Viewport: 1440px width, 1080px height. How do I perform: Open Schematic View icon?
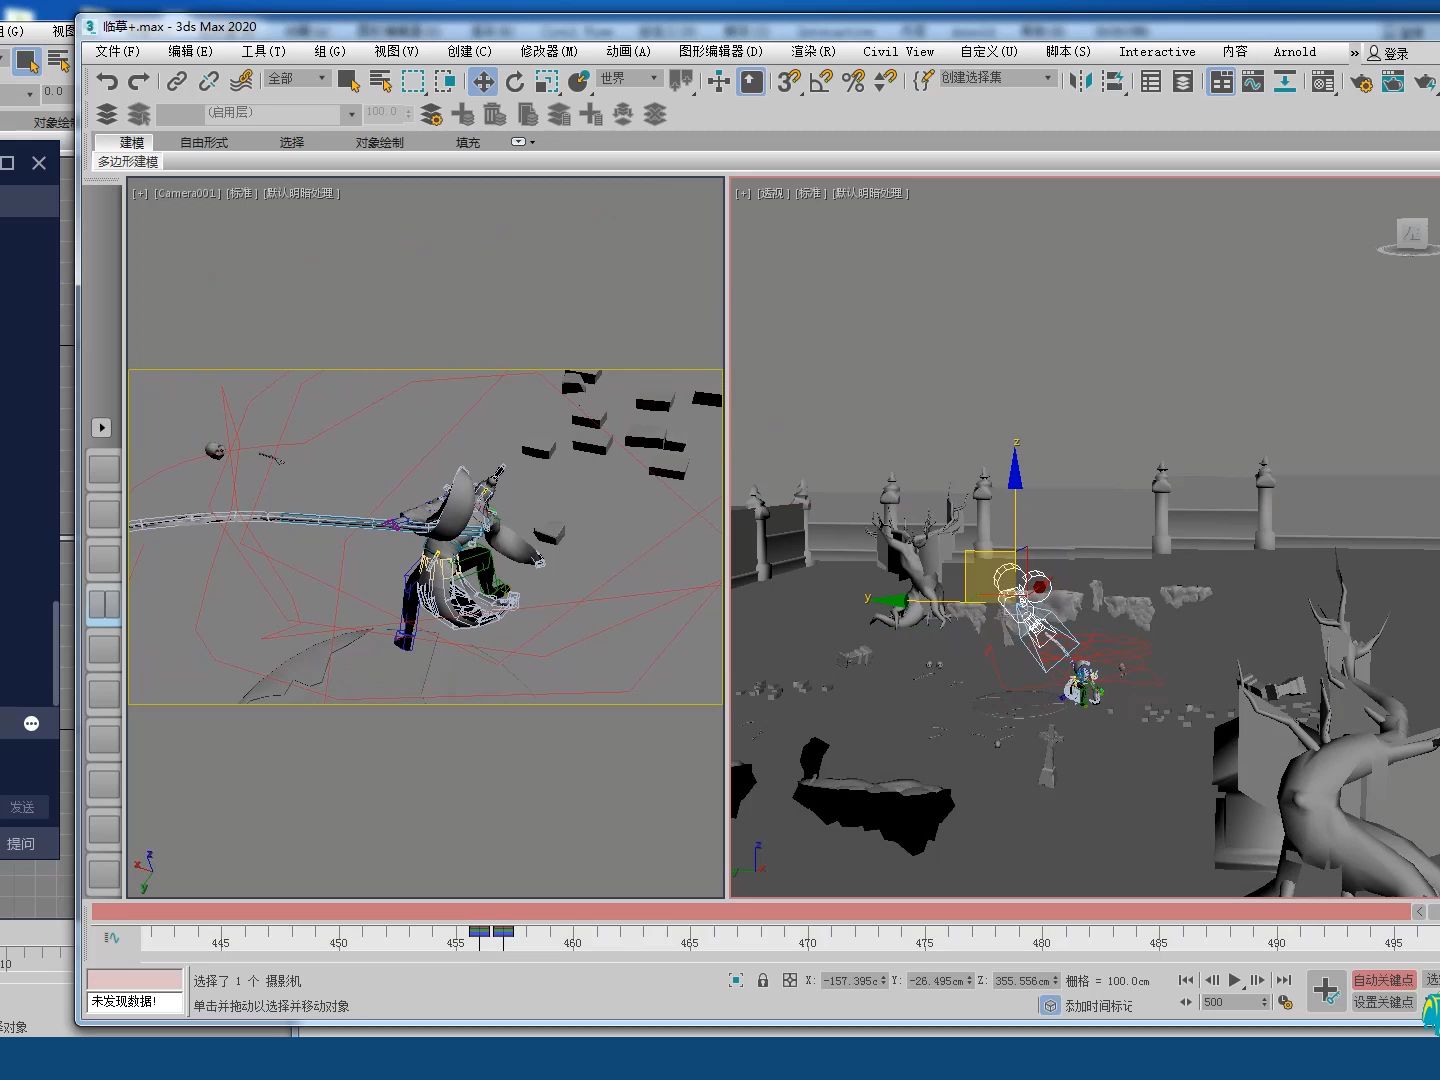pos(1285,81)
